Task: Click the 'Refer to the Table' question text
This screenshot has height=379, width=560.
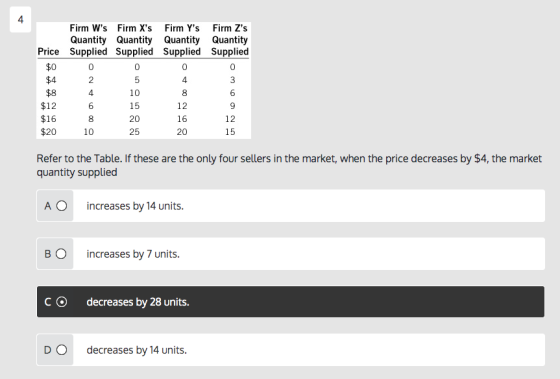Action: tap(289, 165)
